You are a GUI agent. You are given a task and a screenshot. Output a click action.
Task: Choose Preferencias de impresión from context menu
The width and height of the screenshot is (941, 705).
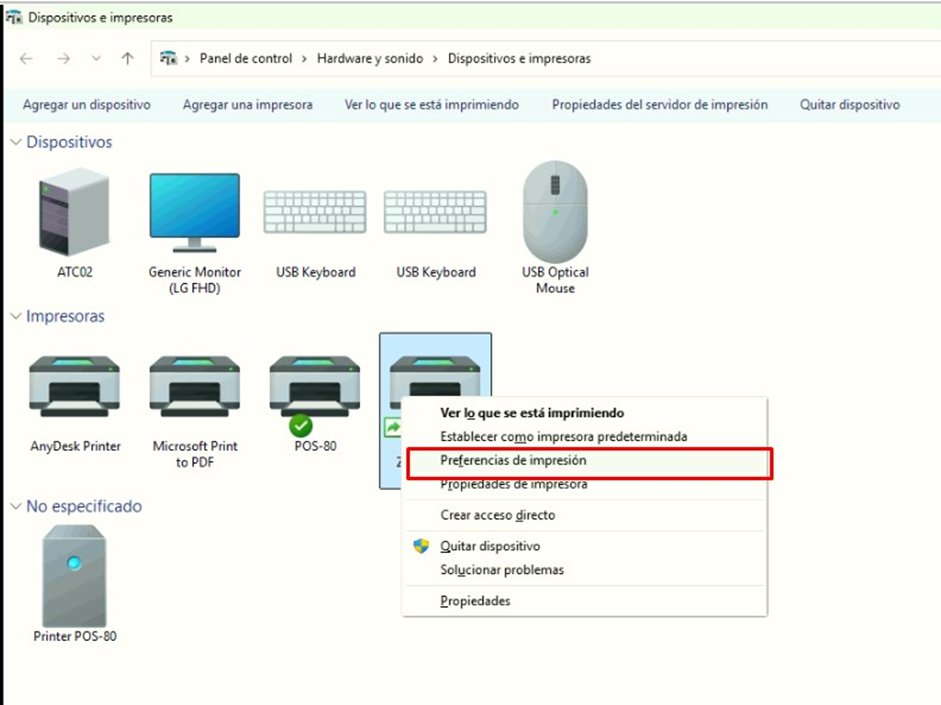[513, 461]
